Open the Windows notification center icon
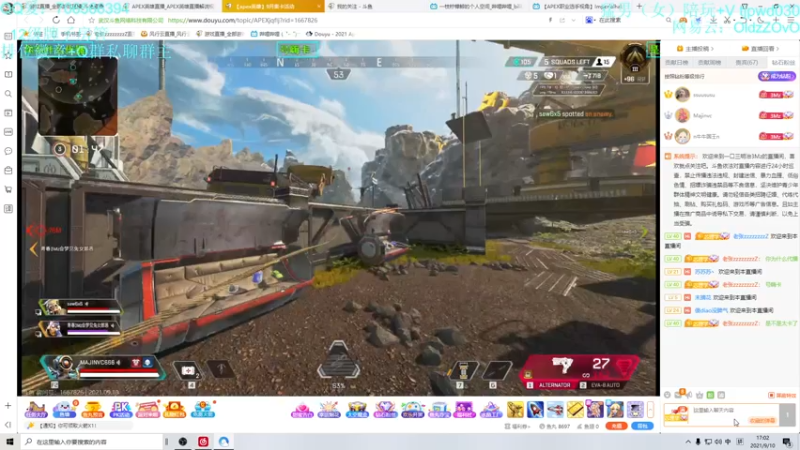Viewport: 800px width, 450px height. tap(787, 442)
